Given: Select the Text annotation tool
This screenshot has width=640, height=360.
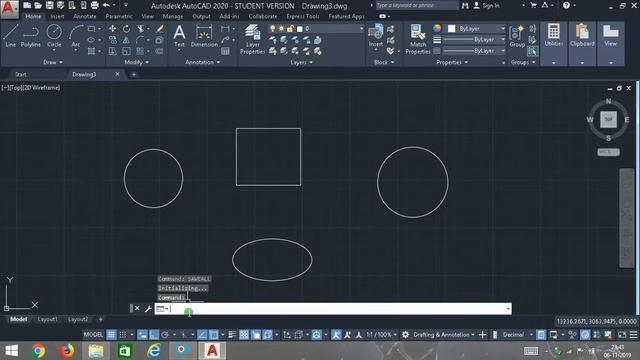Looking at the screenshot, I should pyautogui.click(x=179, y=36).
